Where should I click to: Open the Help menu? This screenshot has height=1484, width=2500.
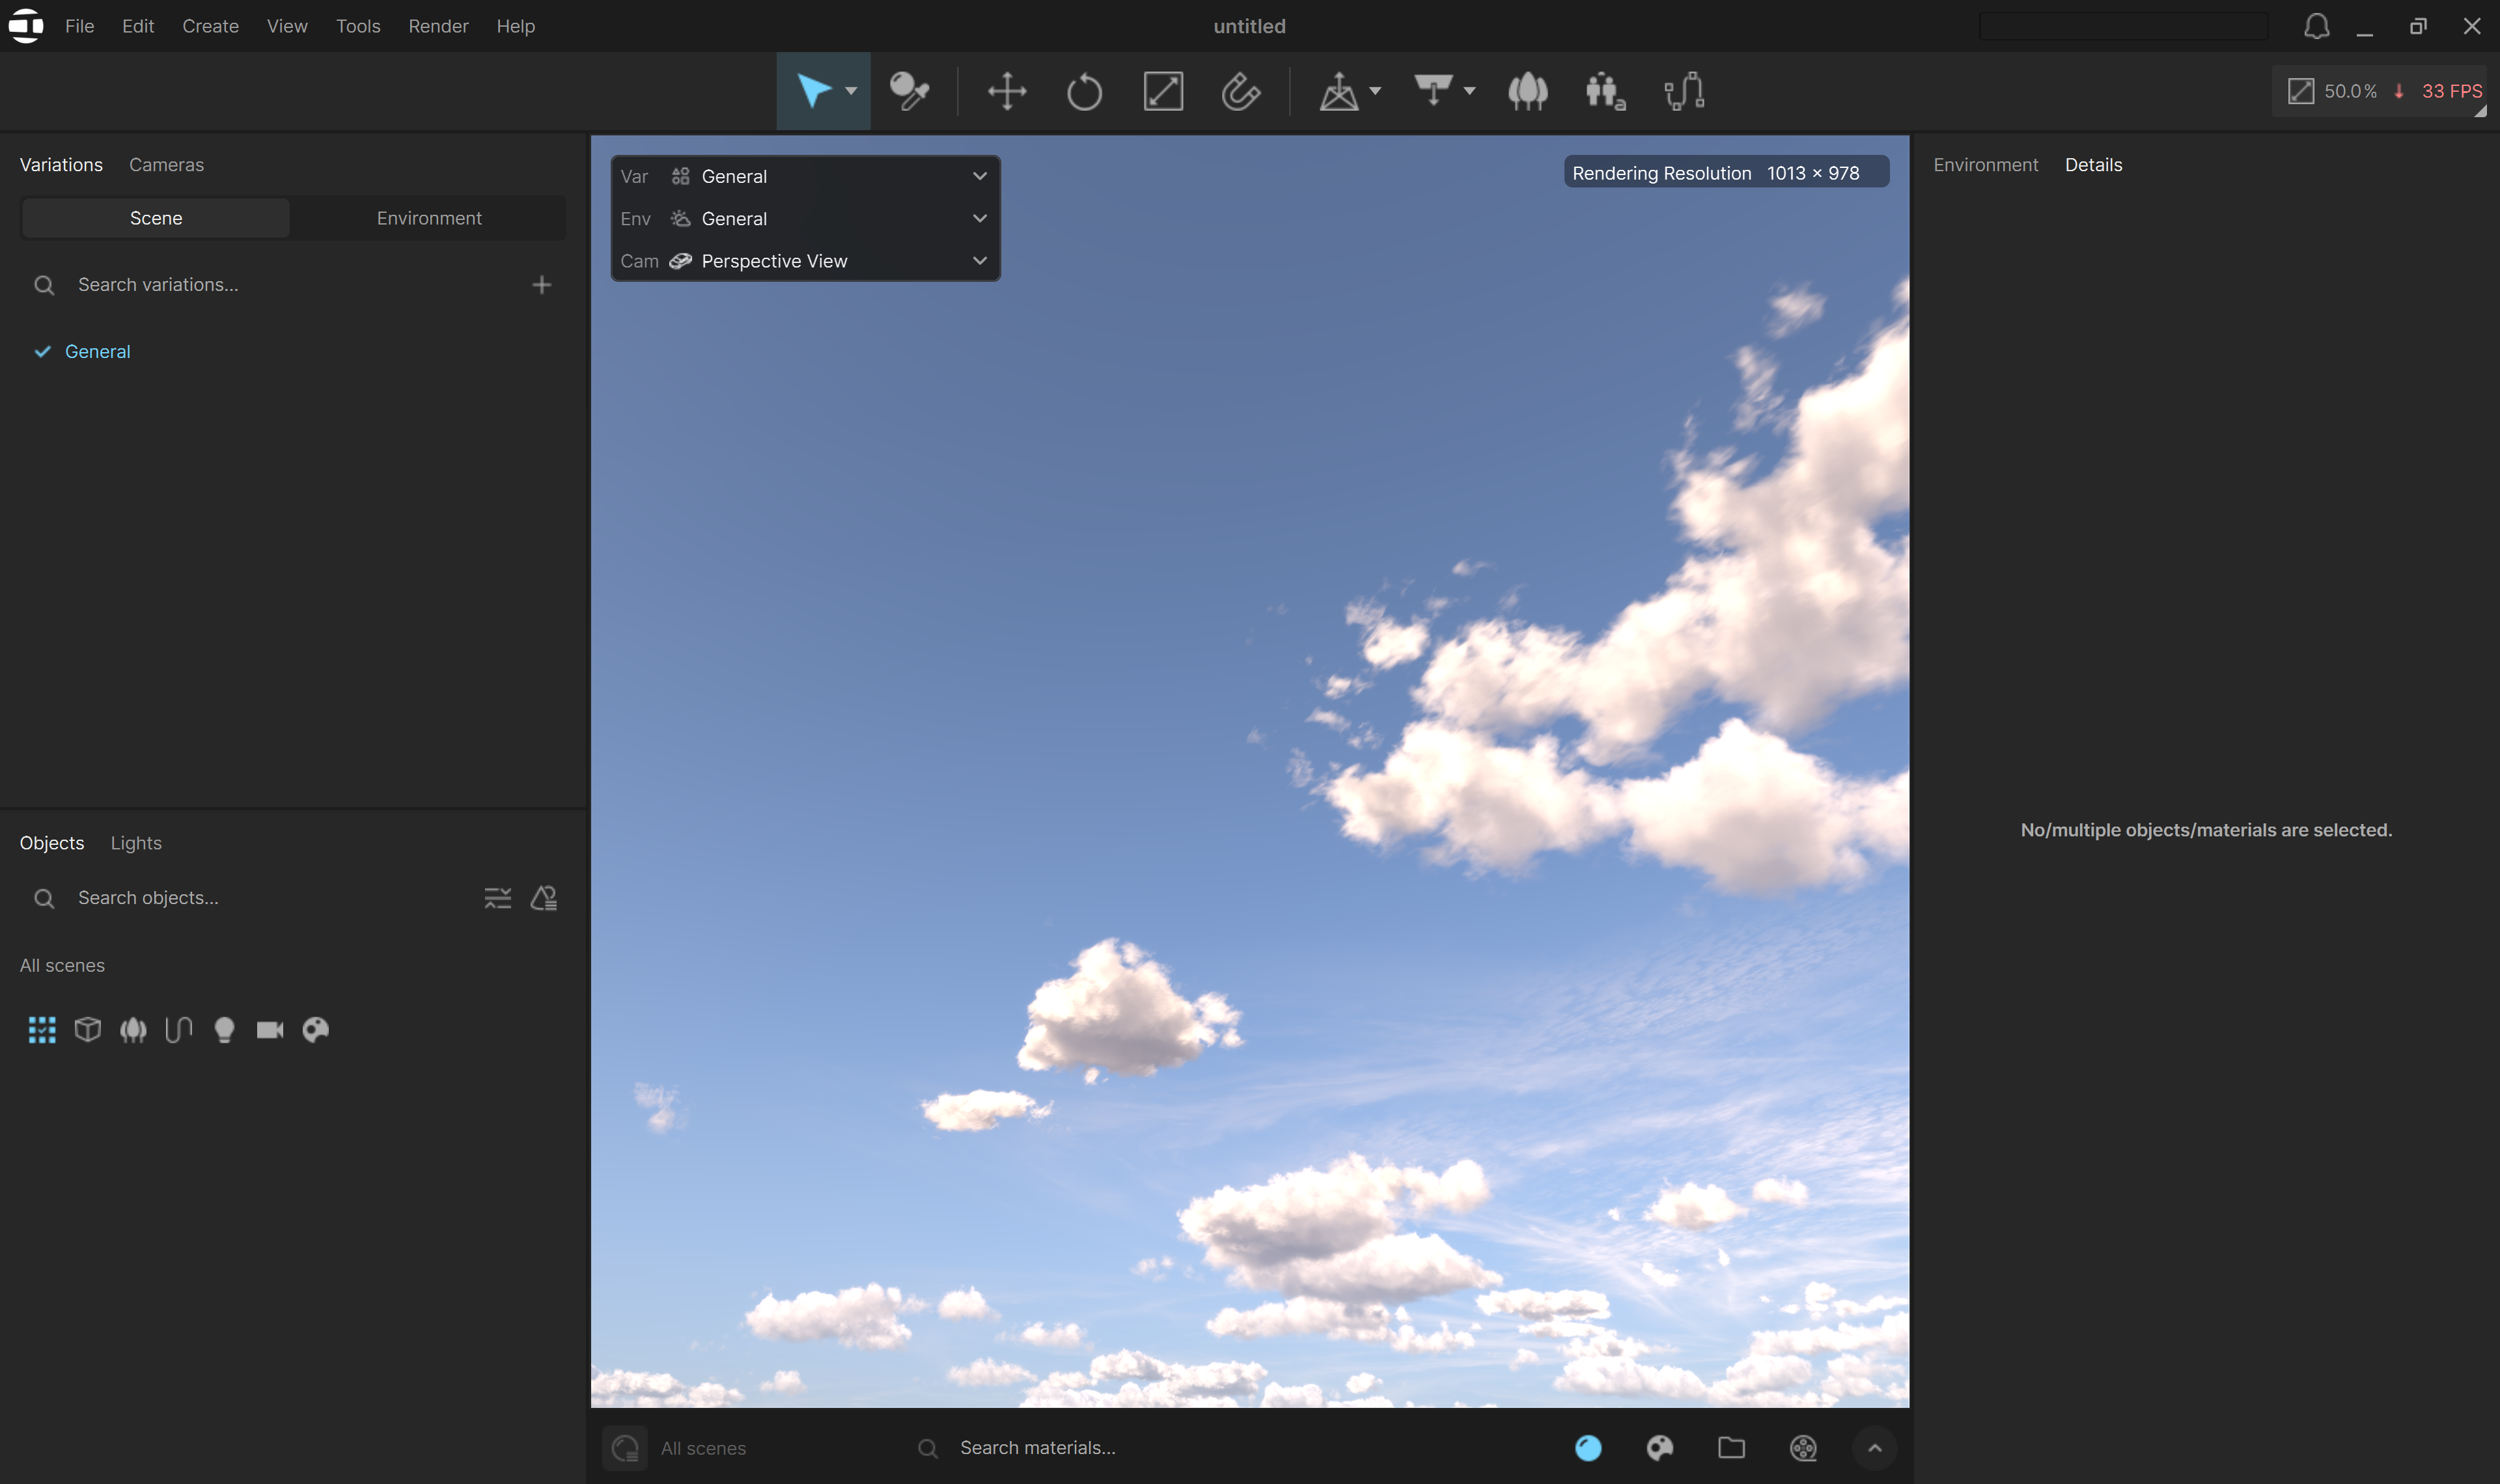tap(516, 26)
